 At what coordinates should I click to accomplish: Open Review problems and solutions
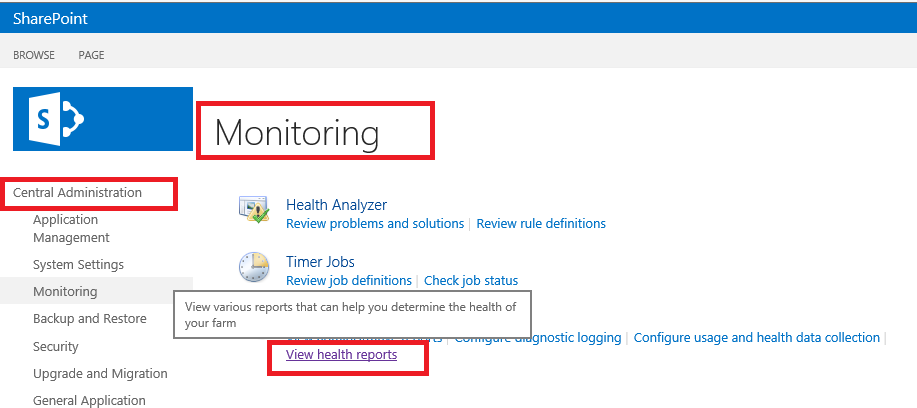[x=375, y=223]
